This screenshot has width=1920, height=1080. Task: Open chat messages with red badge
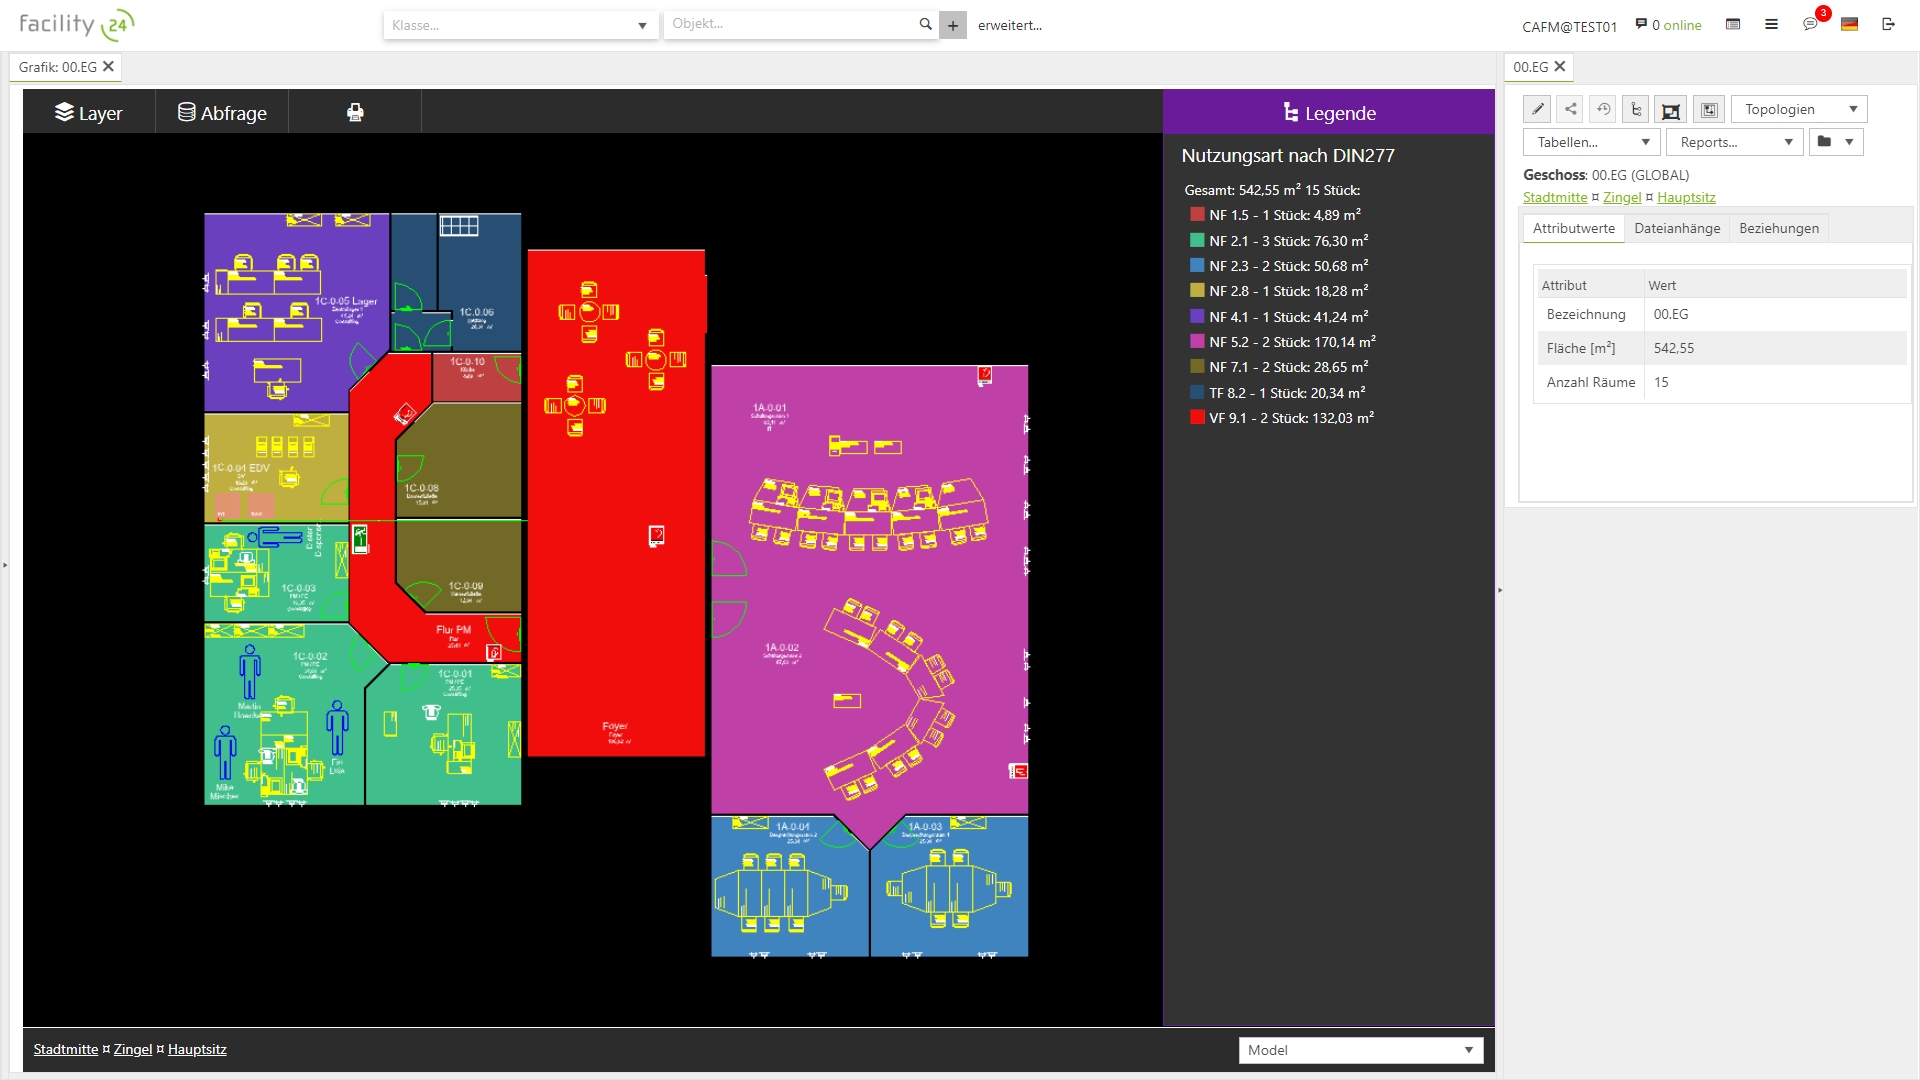(x=1811, y=24)
